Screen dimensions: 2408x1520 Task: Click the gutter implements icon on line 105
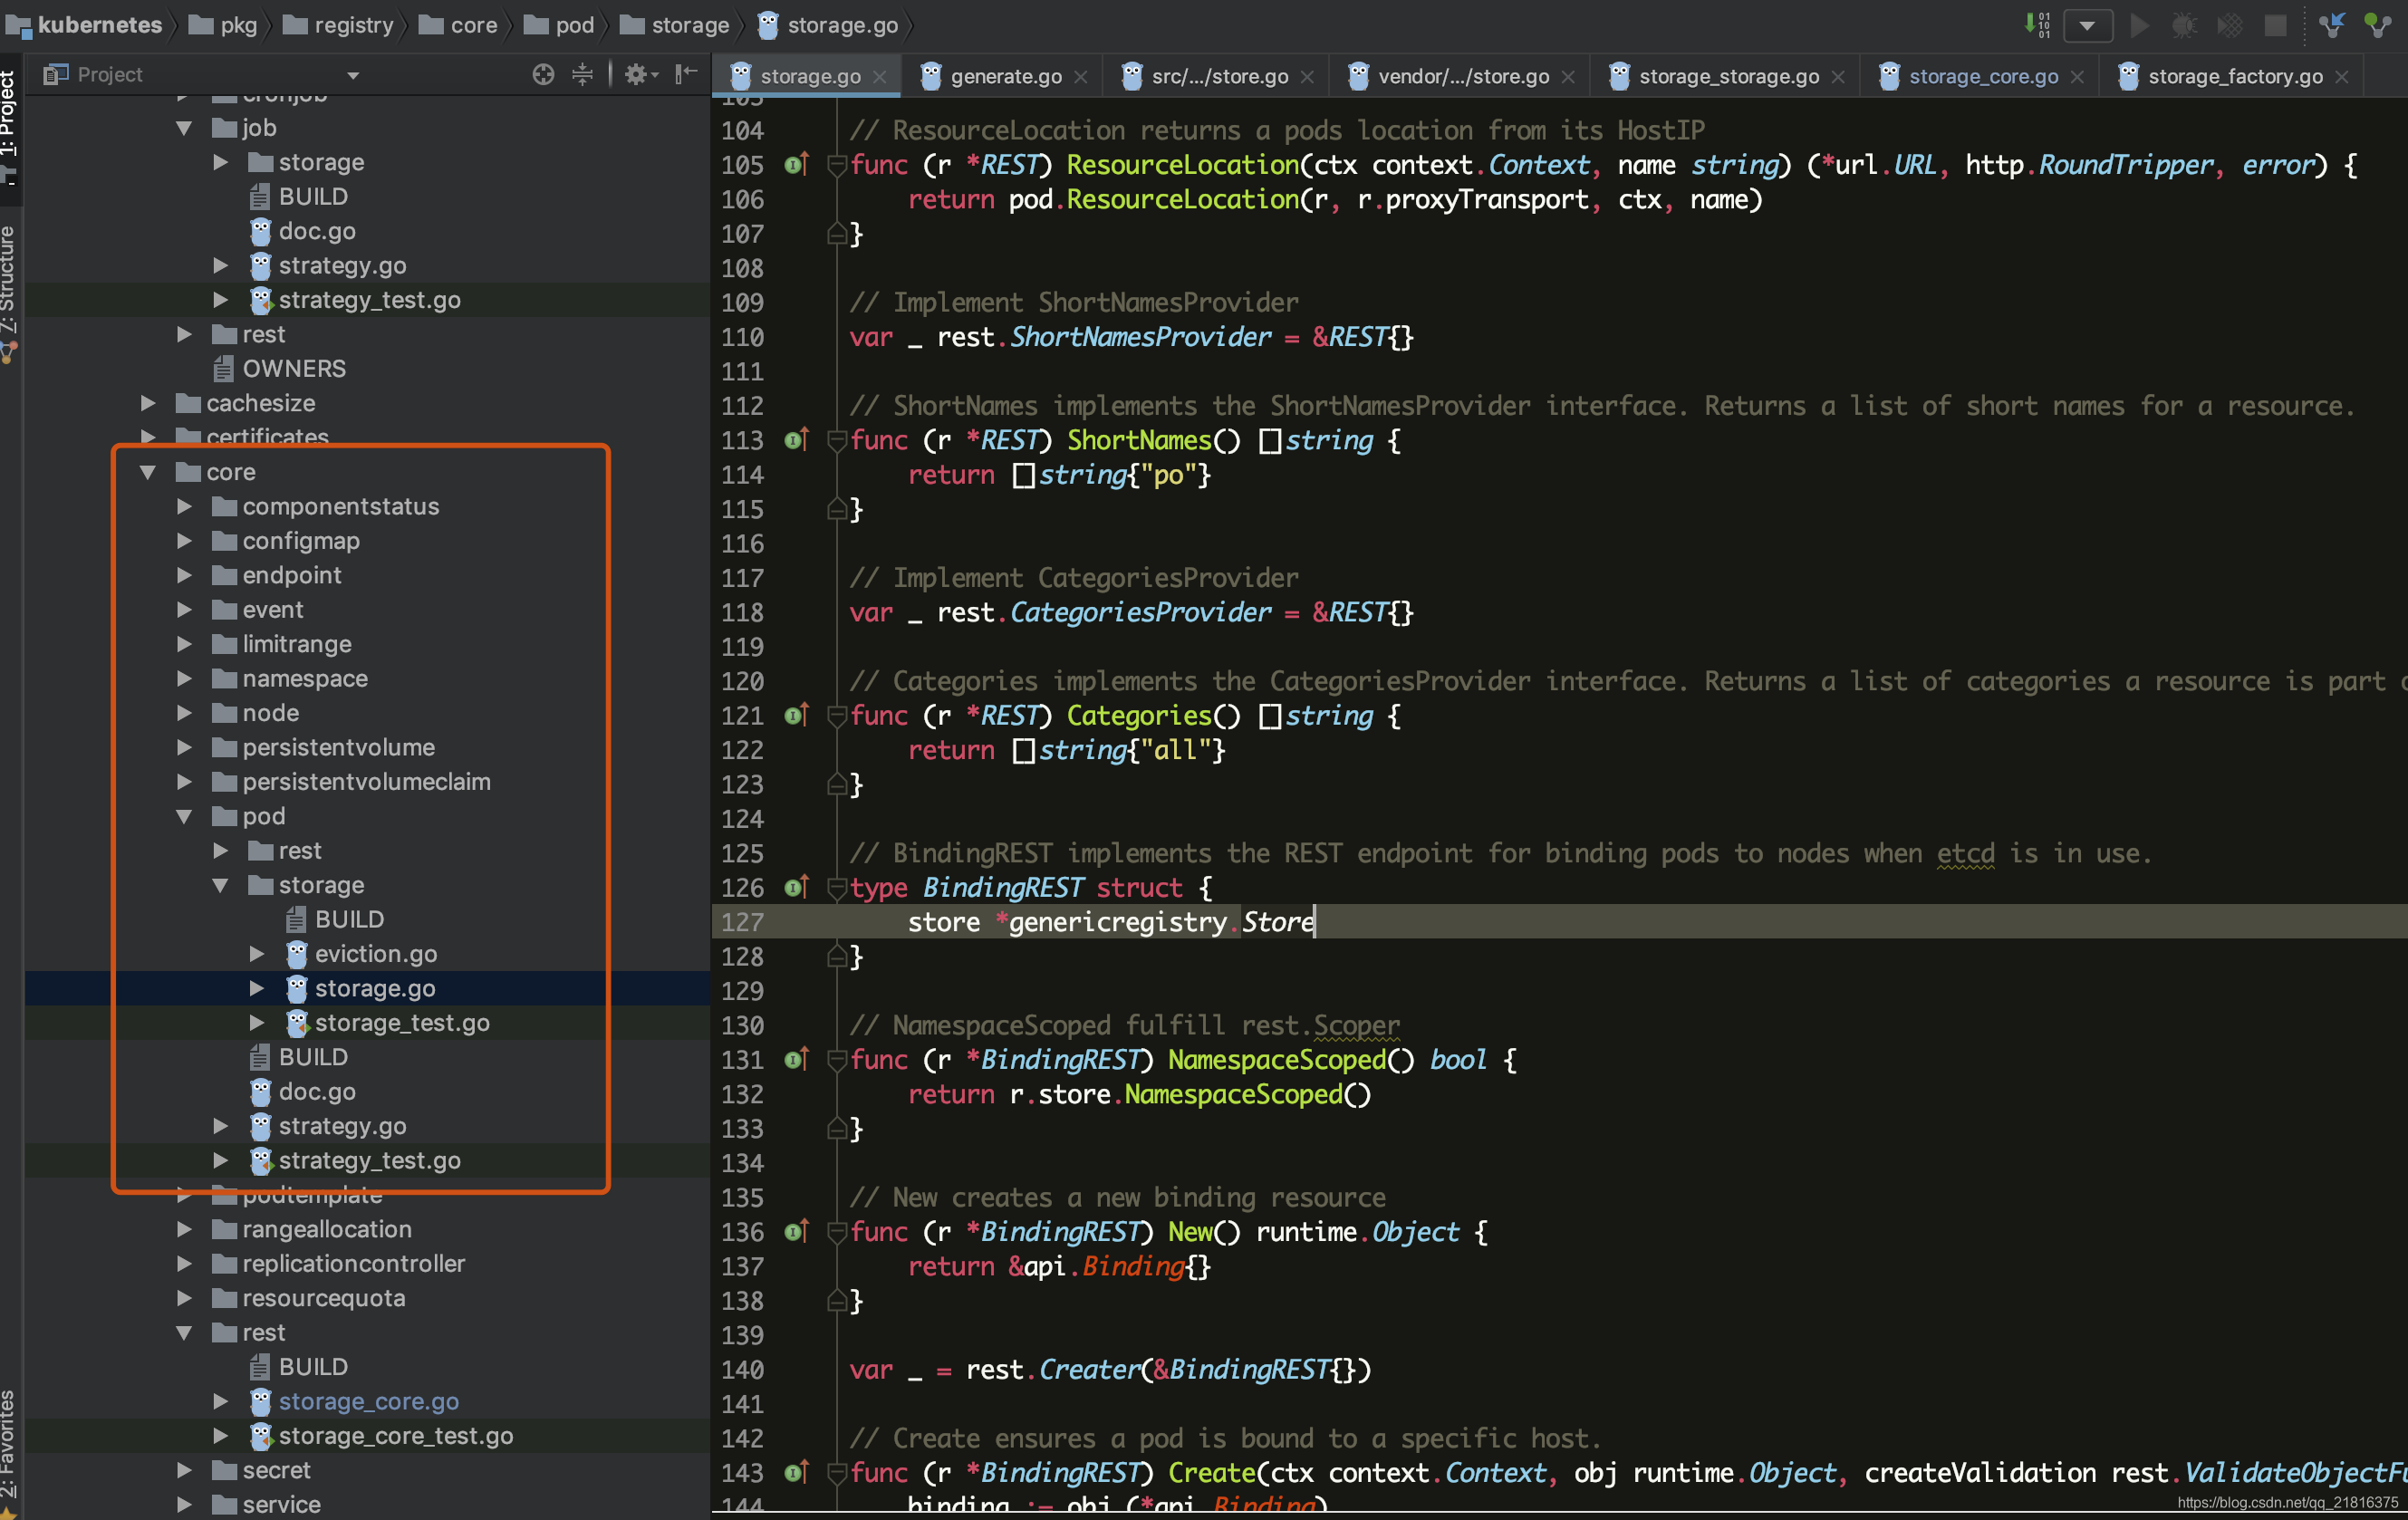pyautogui.click(x=796, y=164)
